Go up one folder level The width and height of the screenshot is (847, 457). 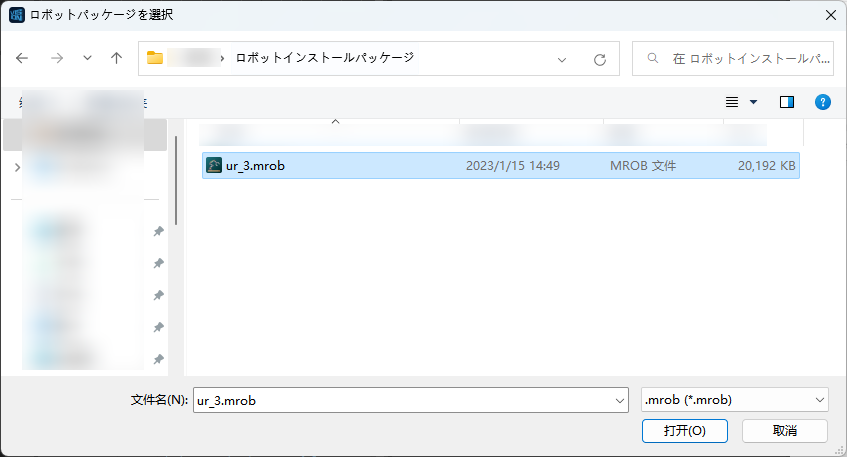coord(116,58)
